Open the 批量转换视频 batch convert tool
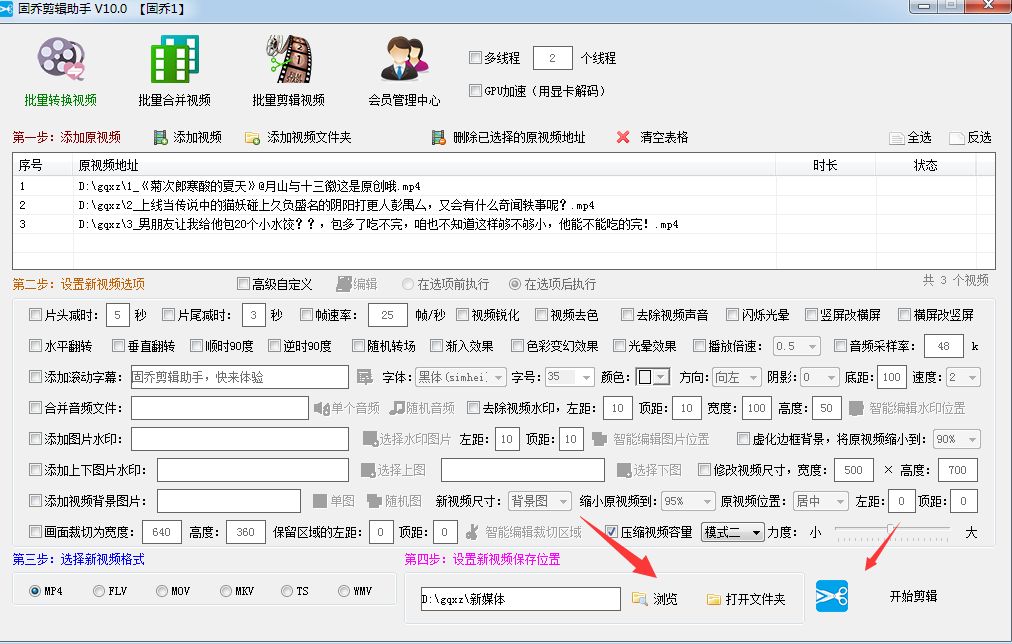The width and height of the screenshot is (1012, 644). pyautogui.click(x=62, y=70)
